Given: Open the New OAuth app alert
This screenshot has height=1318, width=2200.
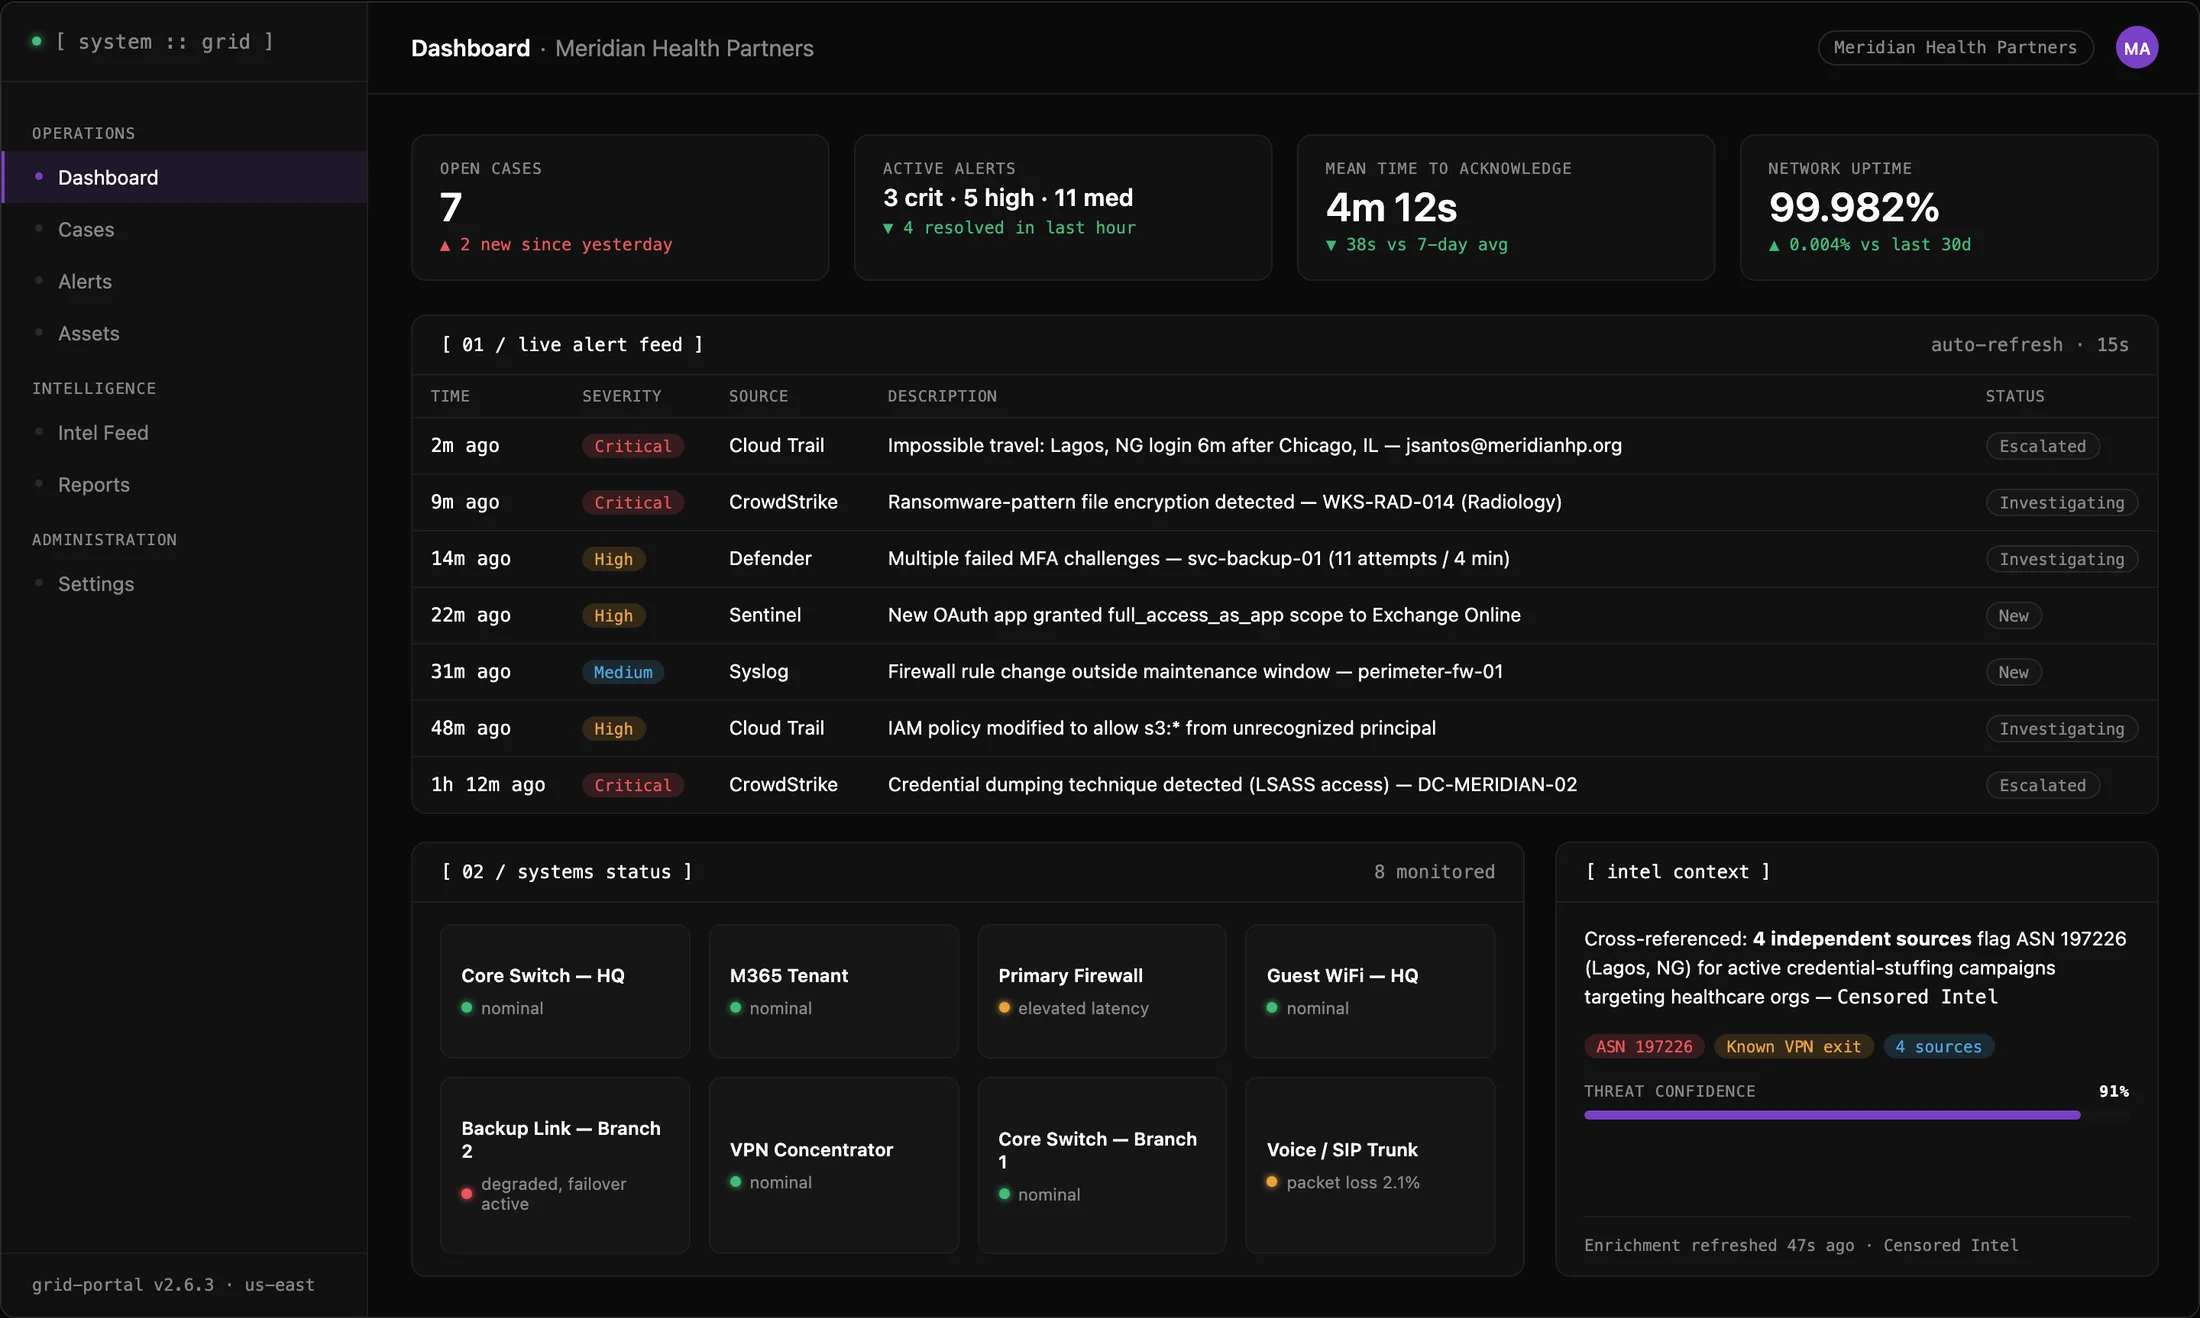Looking at the screenshot, I should [1284, 615].
